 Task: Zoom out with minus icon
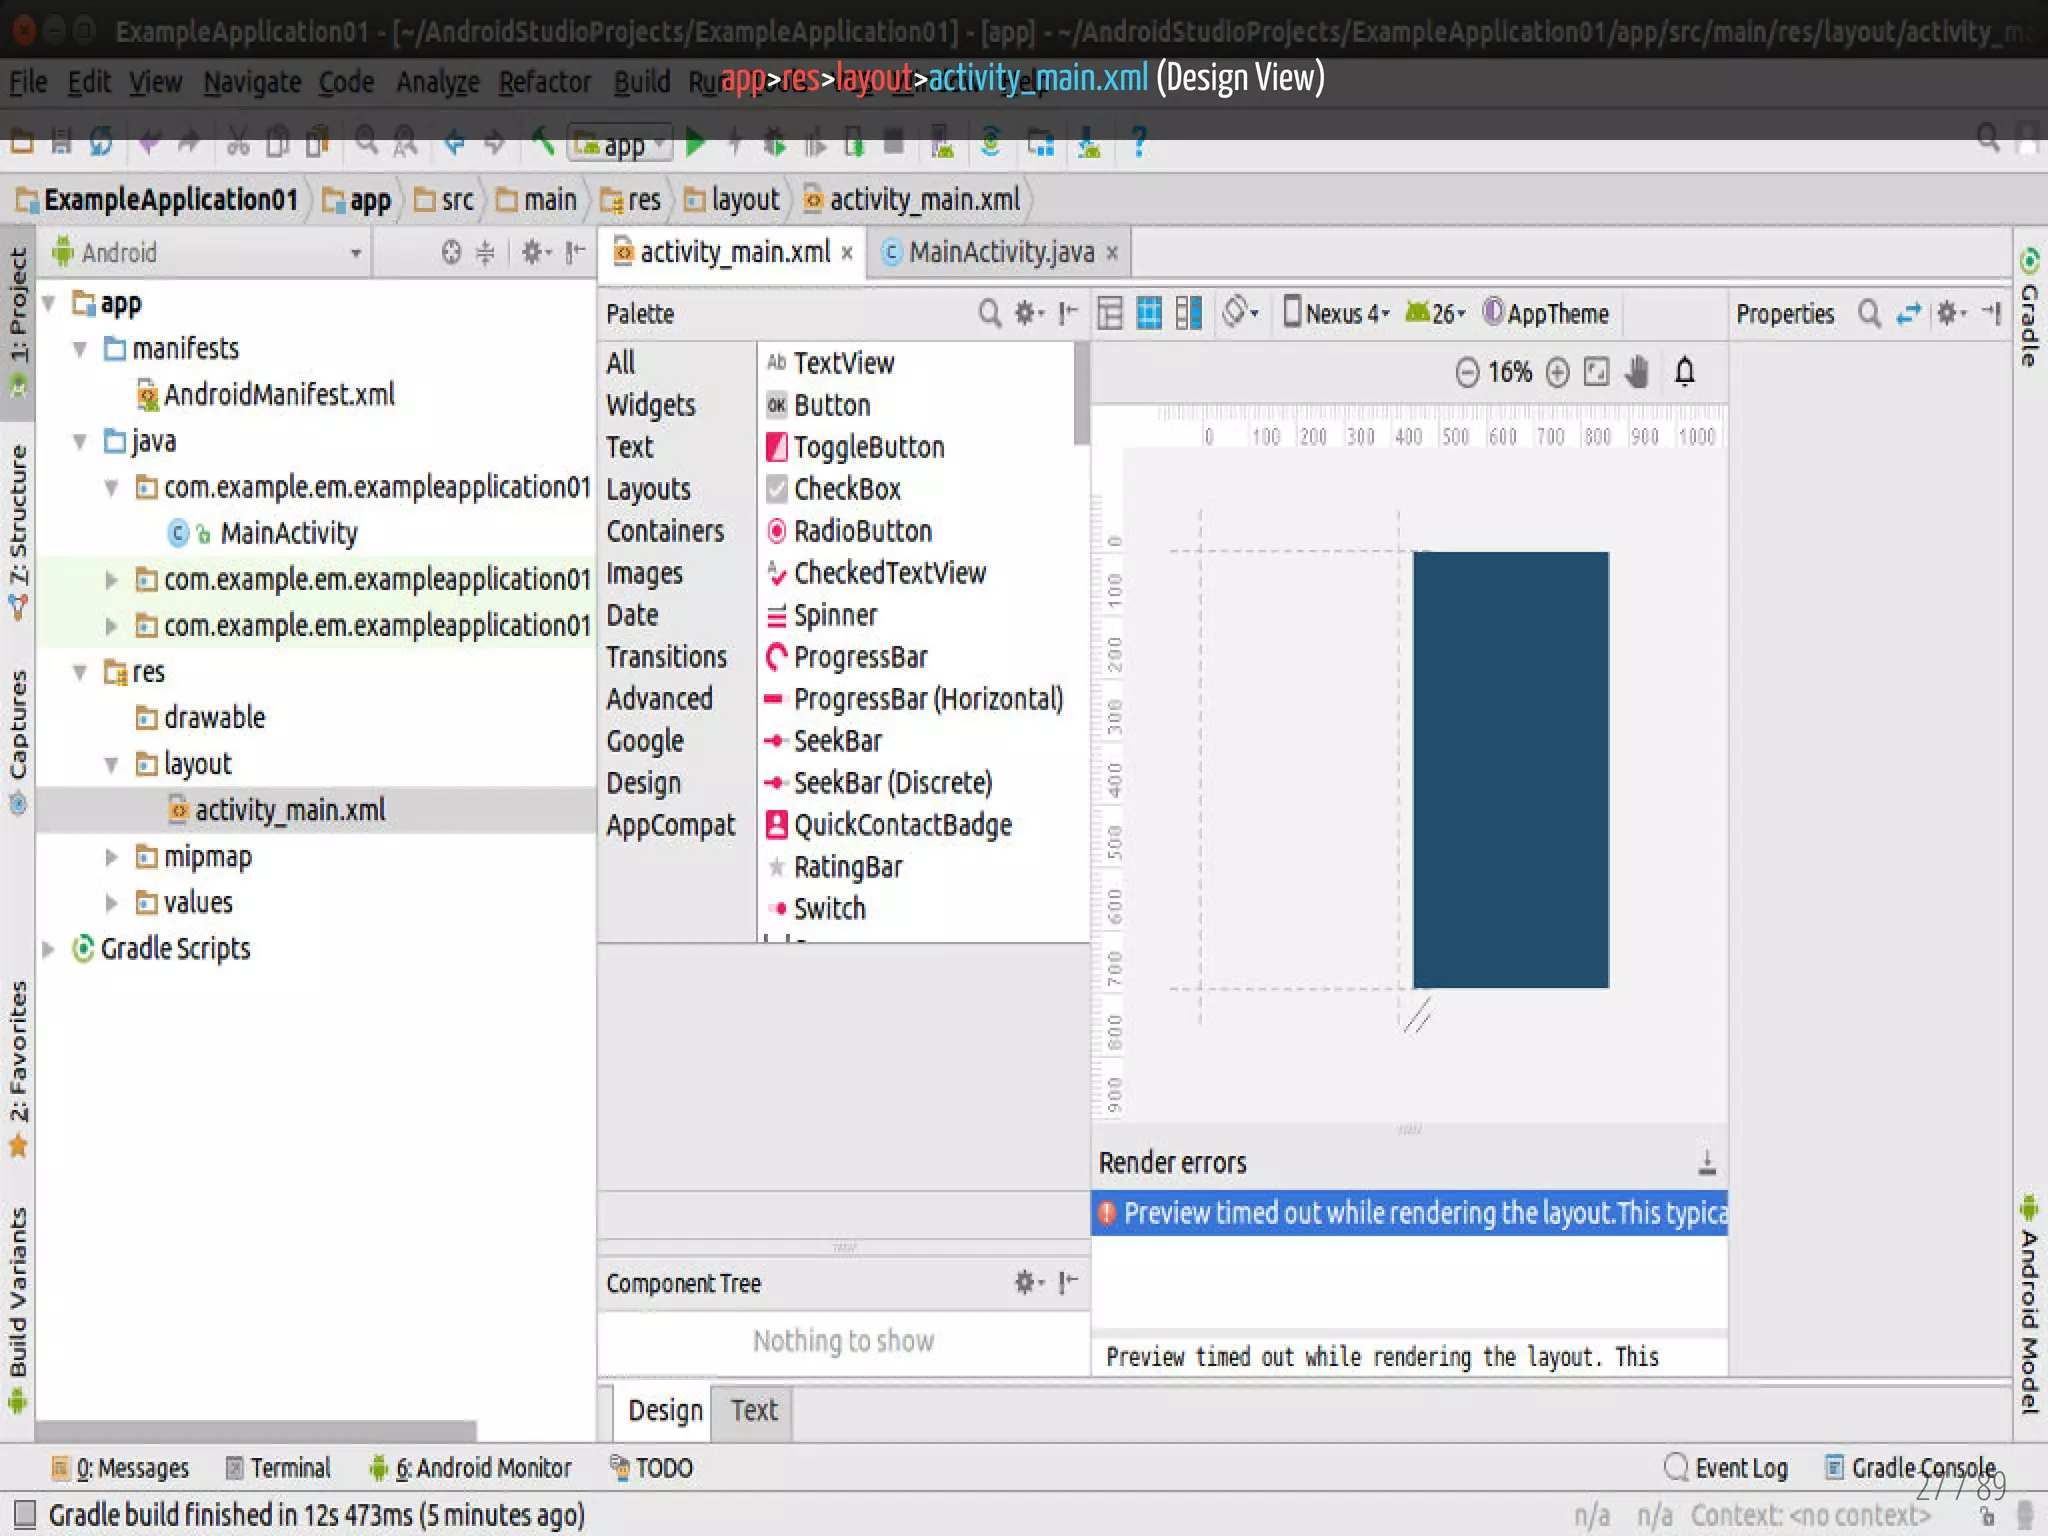coord(1467,373)
